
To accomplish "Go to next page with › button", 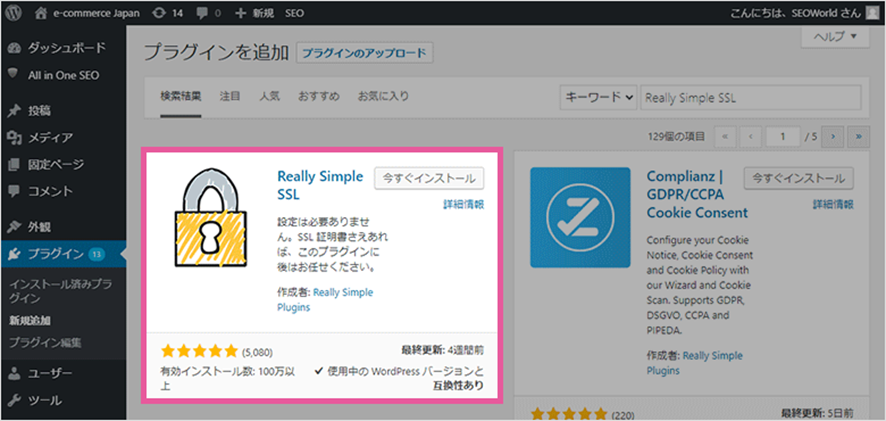I will 833,136.
